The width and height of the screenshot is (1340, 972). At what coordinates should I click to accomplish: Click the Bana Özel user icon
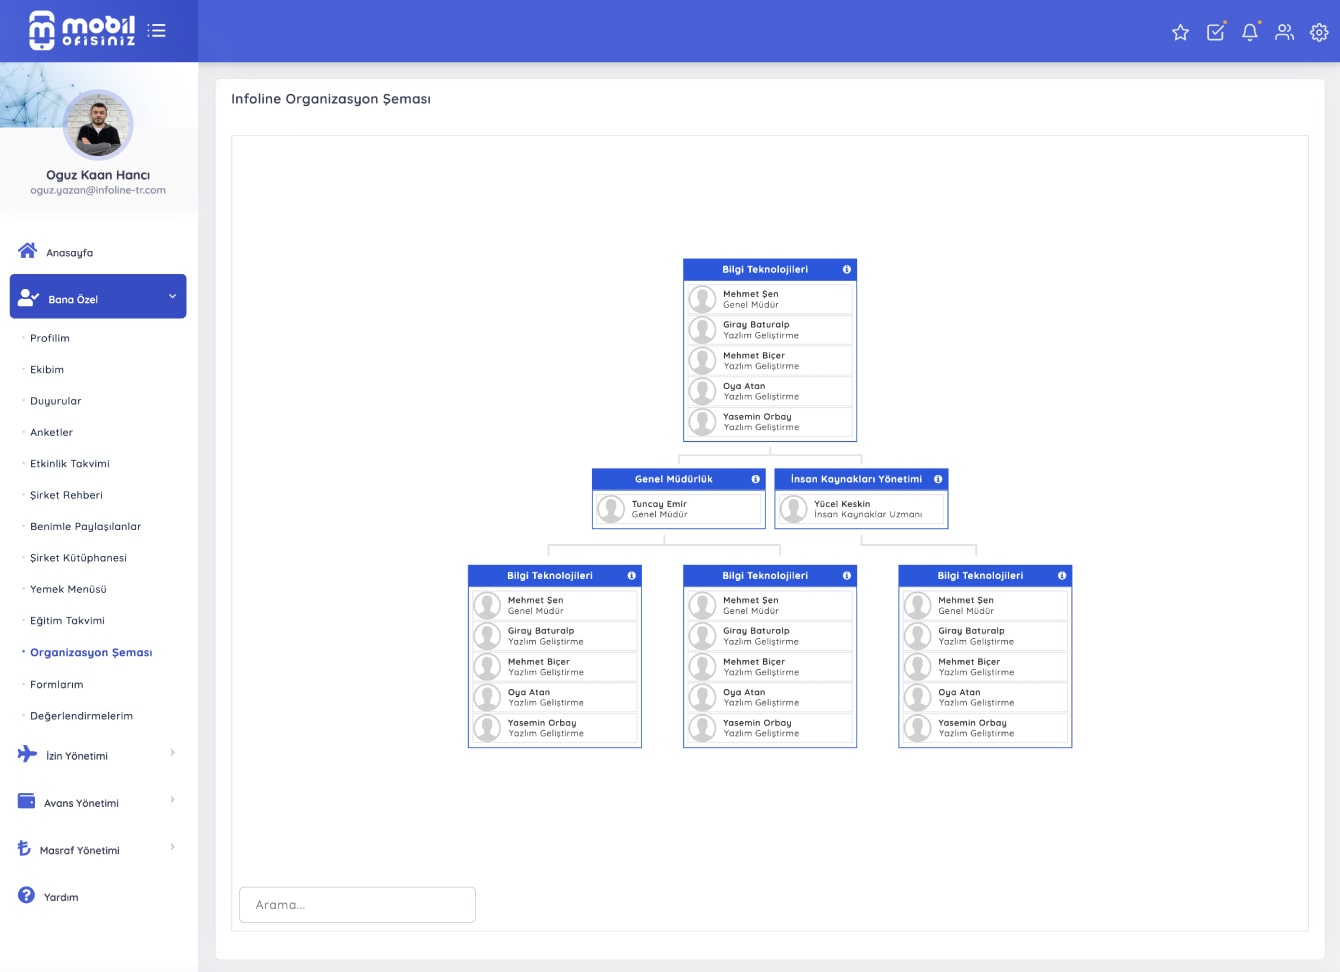(28, 297)
